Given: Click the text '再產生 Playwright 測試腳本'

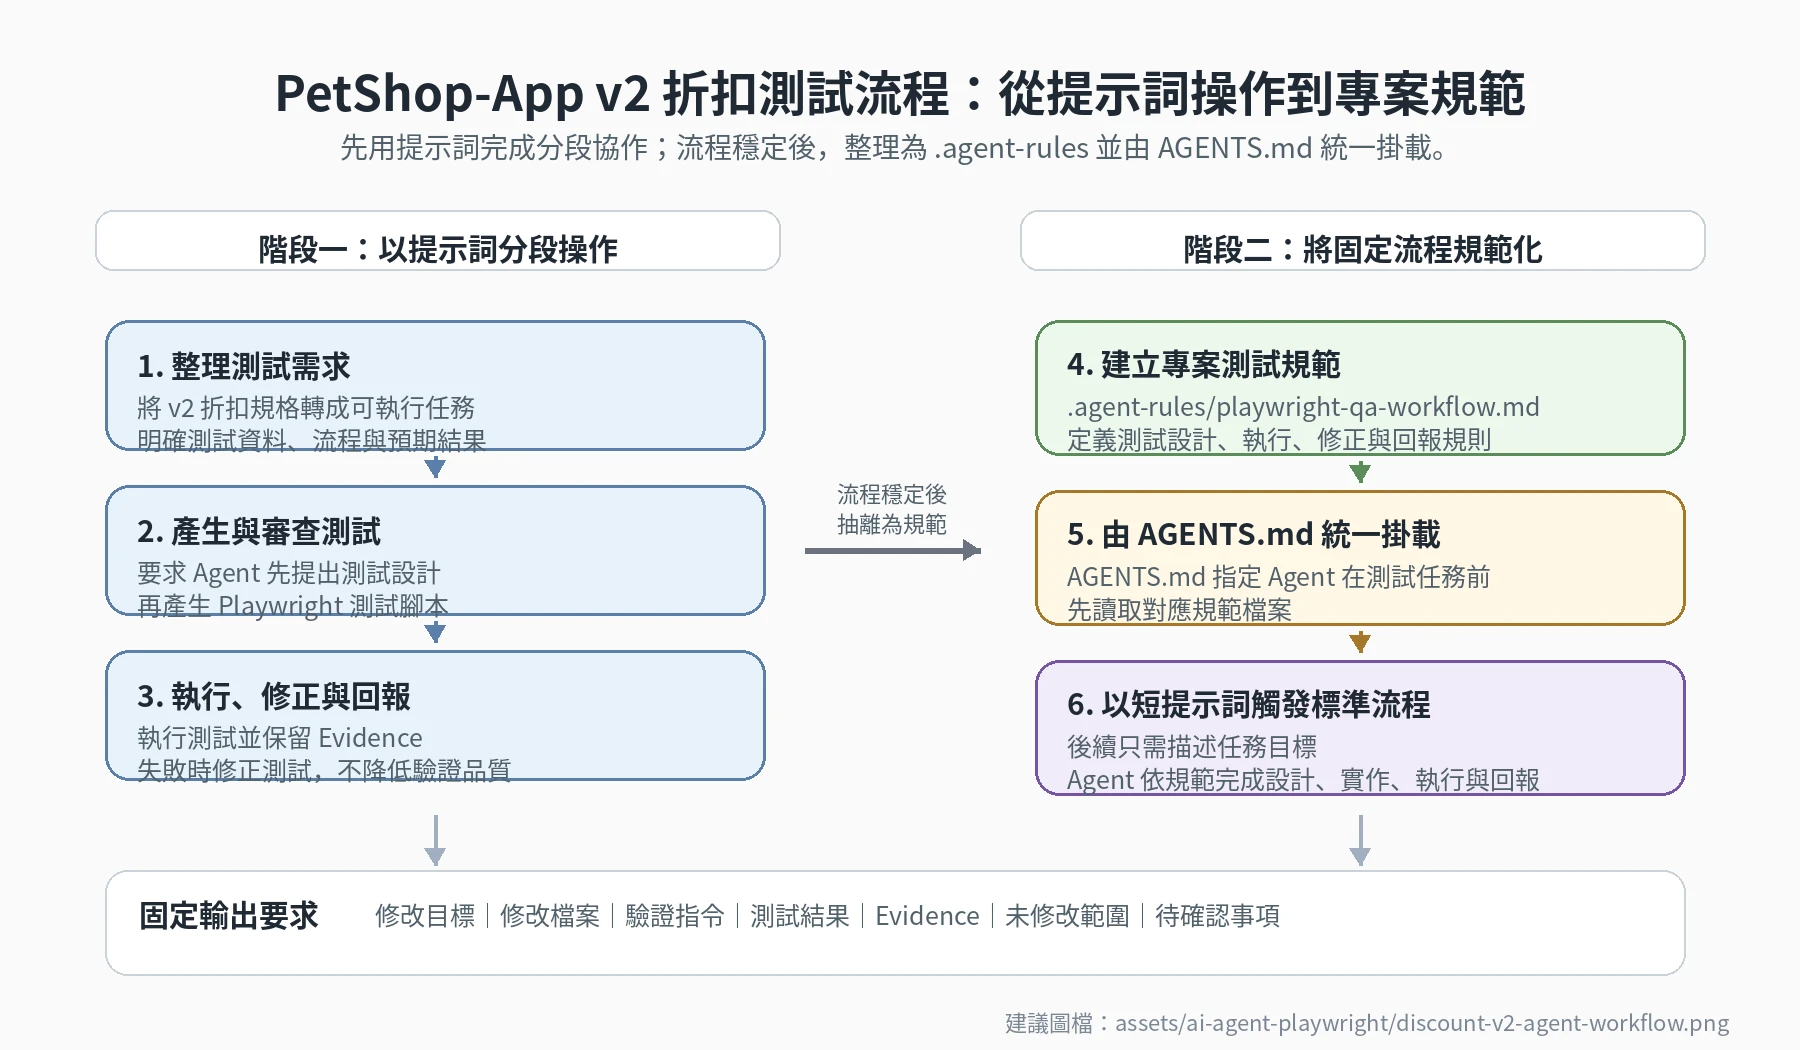Looking at the screenshot, I should [293, 605].
